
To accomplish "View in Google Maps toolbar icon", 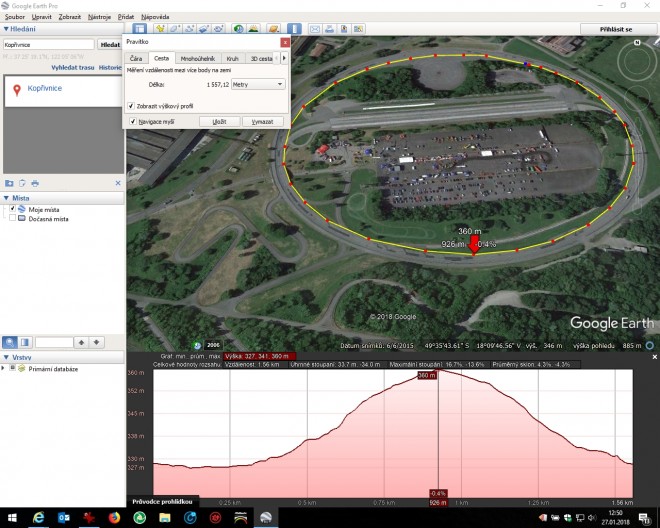I will [x=359, y=29].
